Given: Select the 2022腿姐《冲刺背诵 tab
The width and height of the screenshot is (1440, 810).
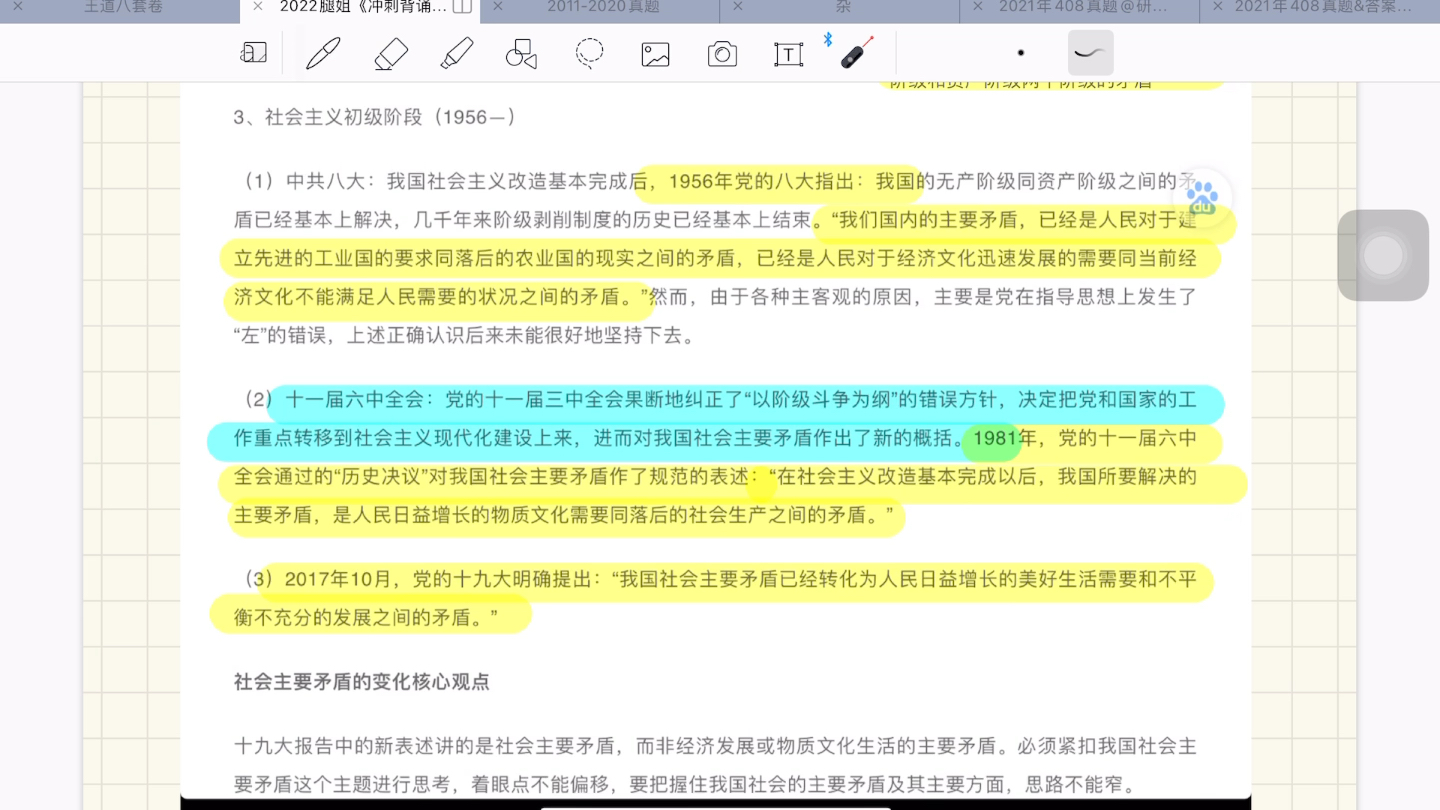Looking at the screenshot, I should [363, 7].
